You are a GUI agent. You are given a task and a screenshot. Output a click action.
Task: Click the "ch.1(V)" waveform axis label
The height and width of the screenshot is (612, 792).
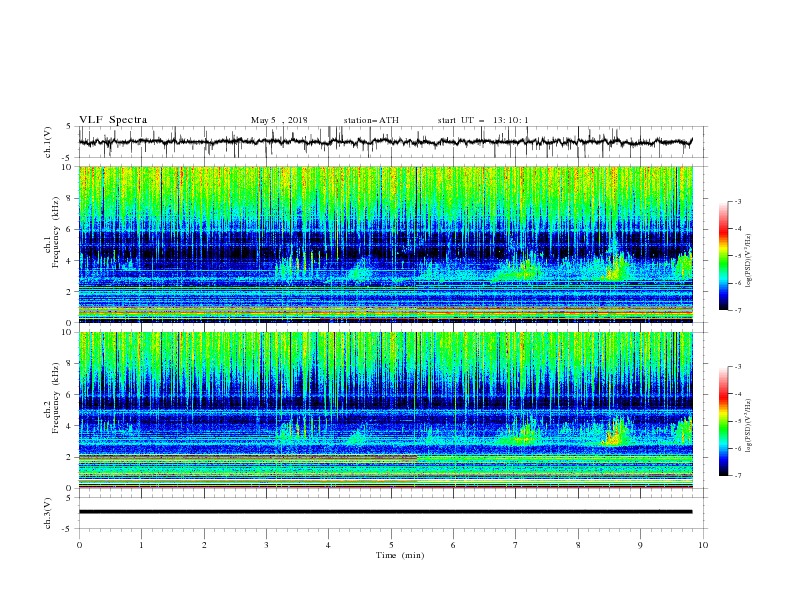(48, 142)
